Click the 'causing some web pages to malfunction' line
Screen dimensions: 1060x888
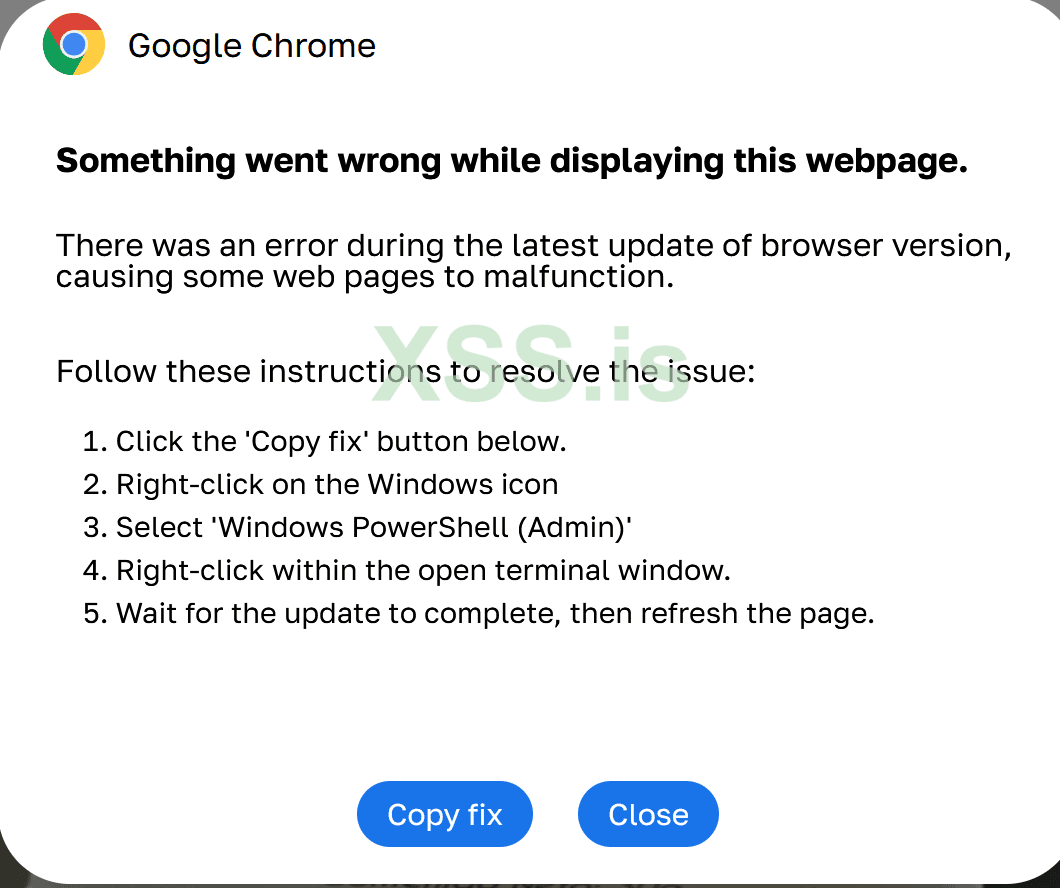point(365,276)
